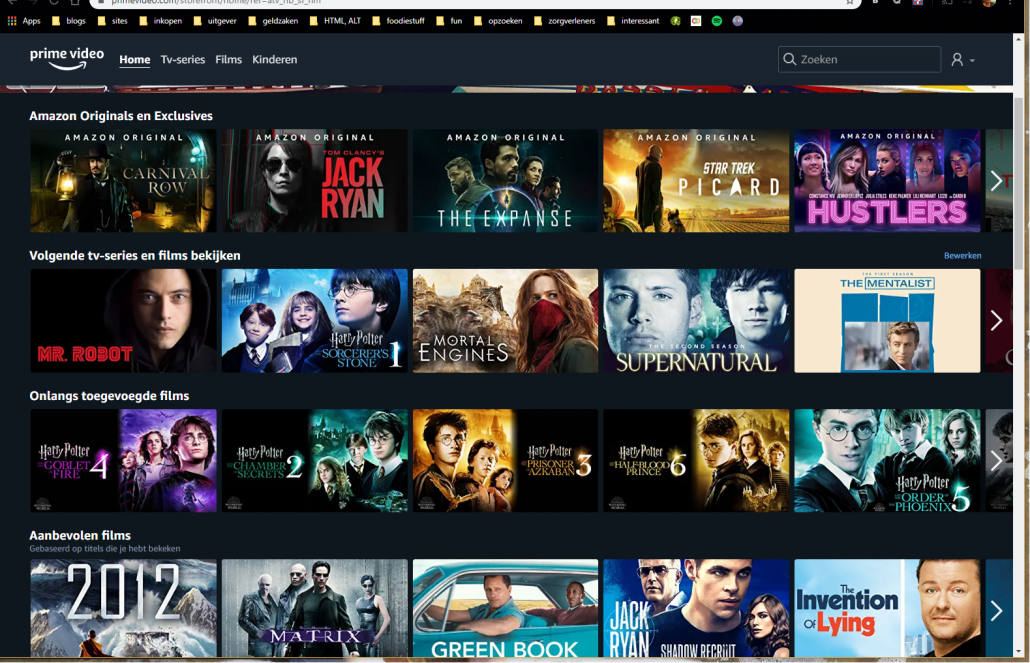Open the Carnival Row thumbnail

click(123, 181)
